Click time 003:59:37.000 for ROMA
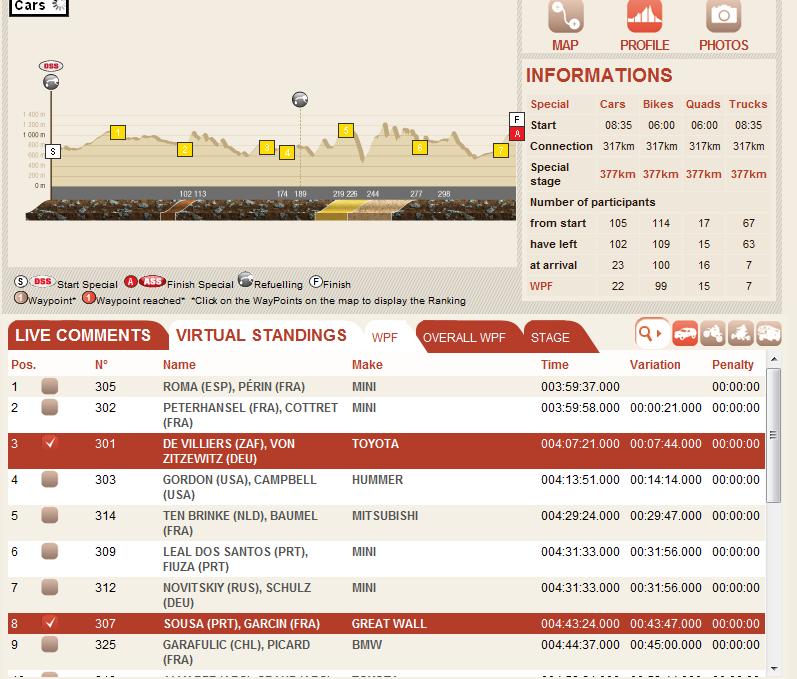 point(580,387)
